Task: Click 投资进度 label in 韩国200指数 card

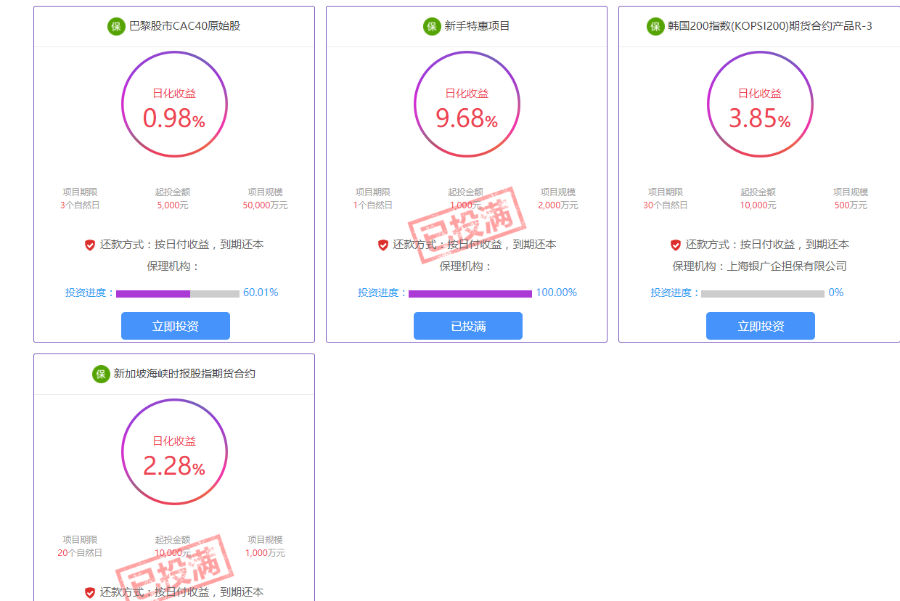Action: (674, 293)
